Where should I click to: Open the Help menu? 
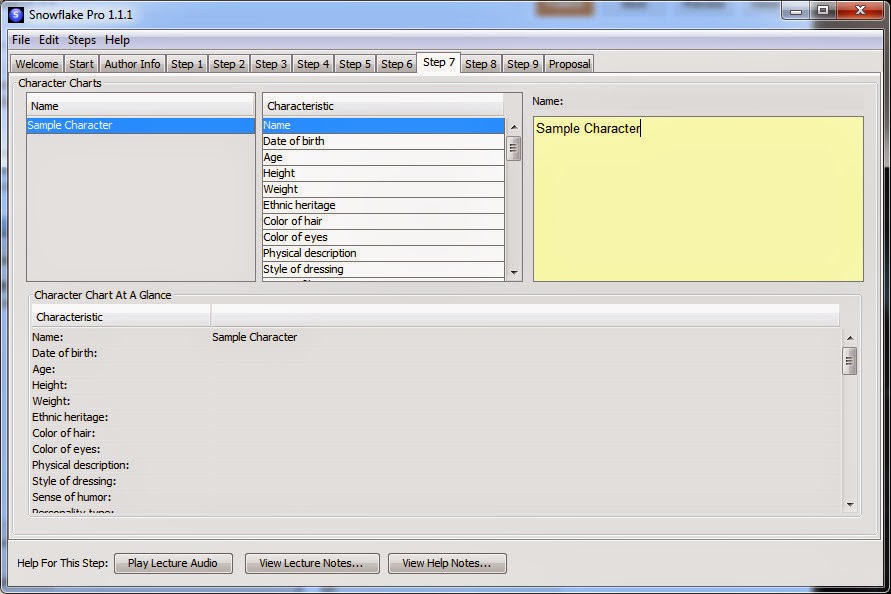click(117, 40)
